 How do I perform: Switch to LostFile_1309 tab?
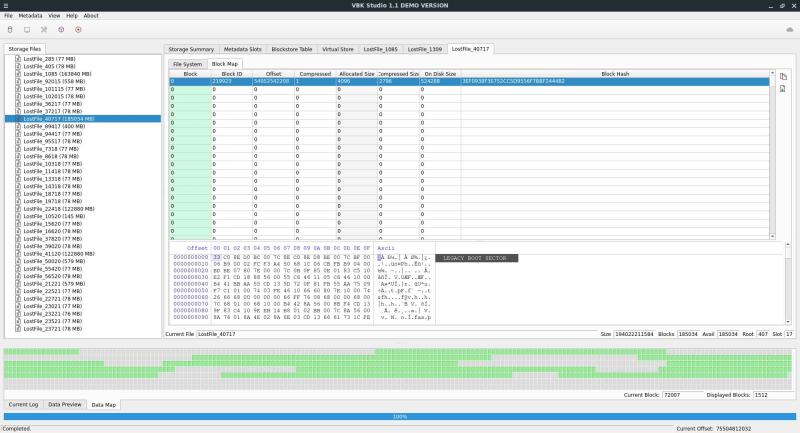click(424, 49)
